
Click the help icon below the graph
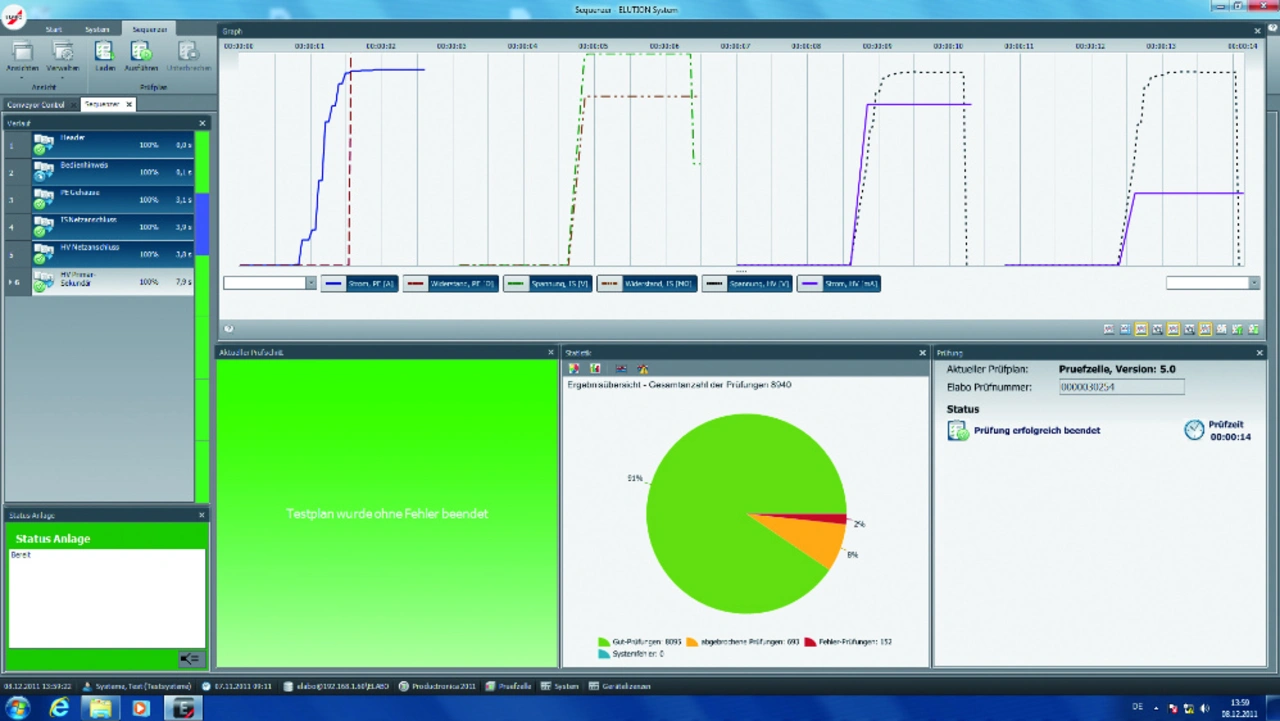(x=228, y=328)
